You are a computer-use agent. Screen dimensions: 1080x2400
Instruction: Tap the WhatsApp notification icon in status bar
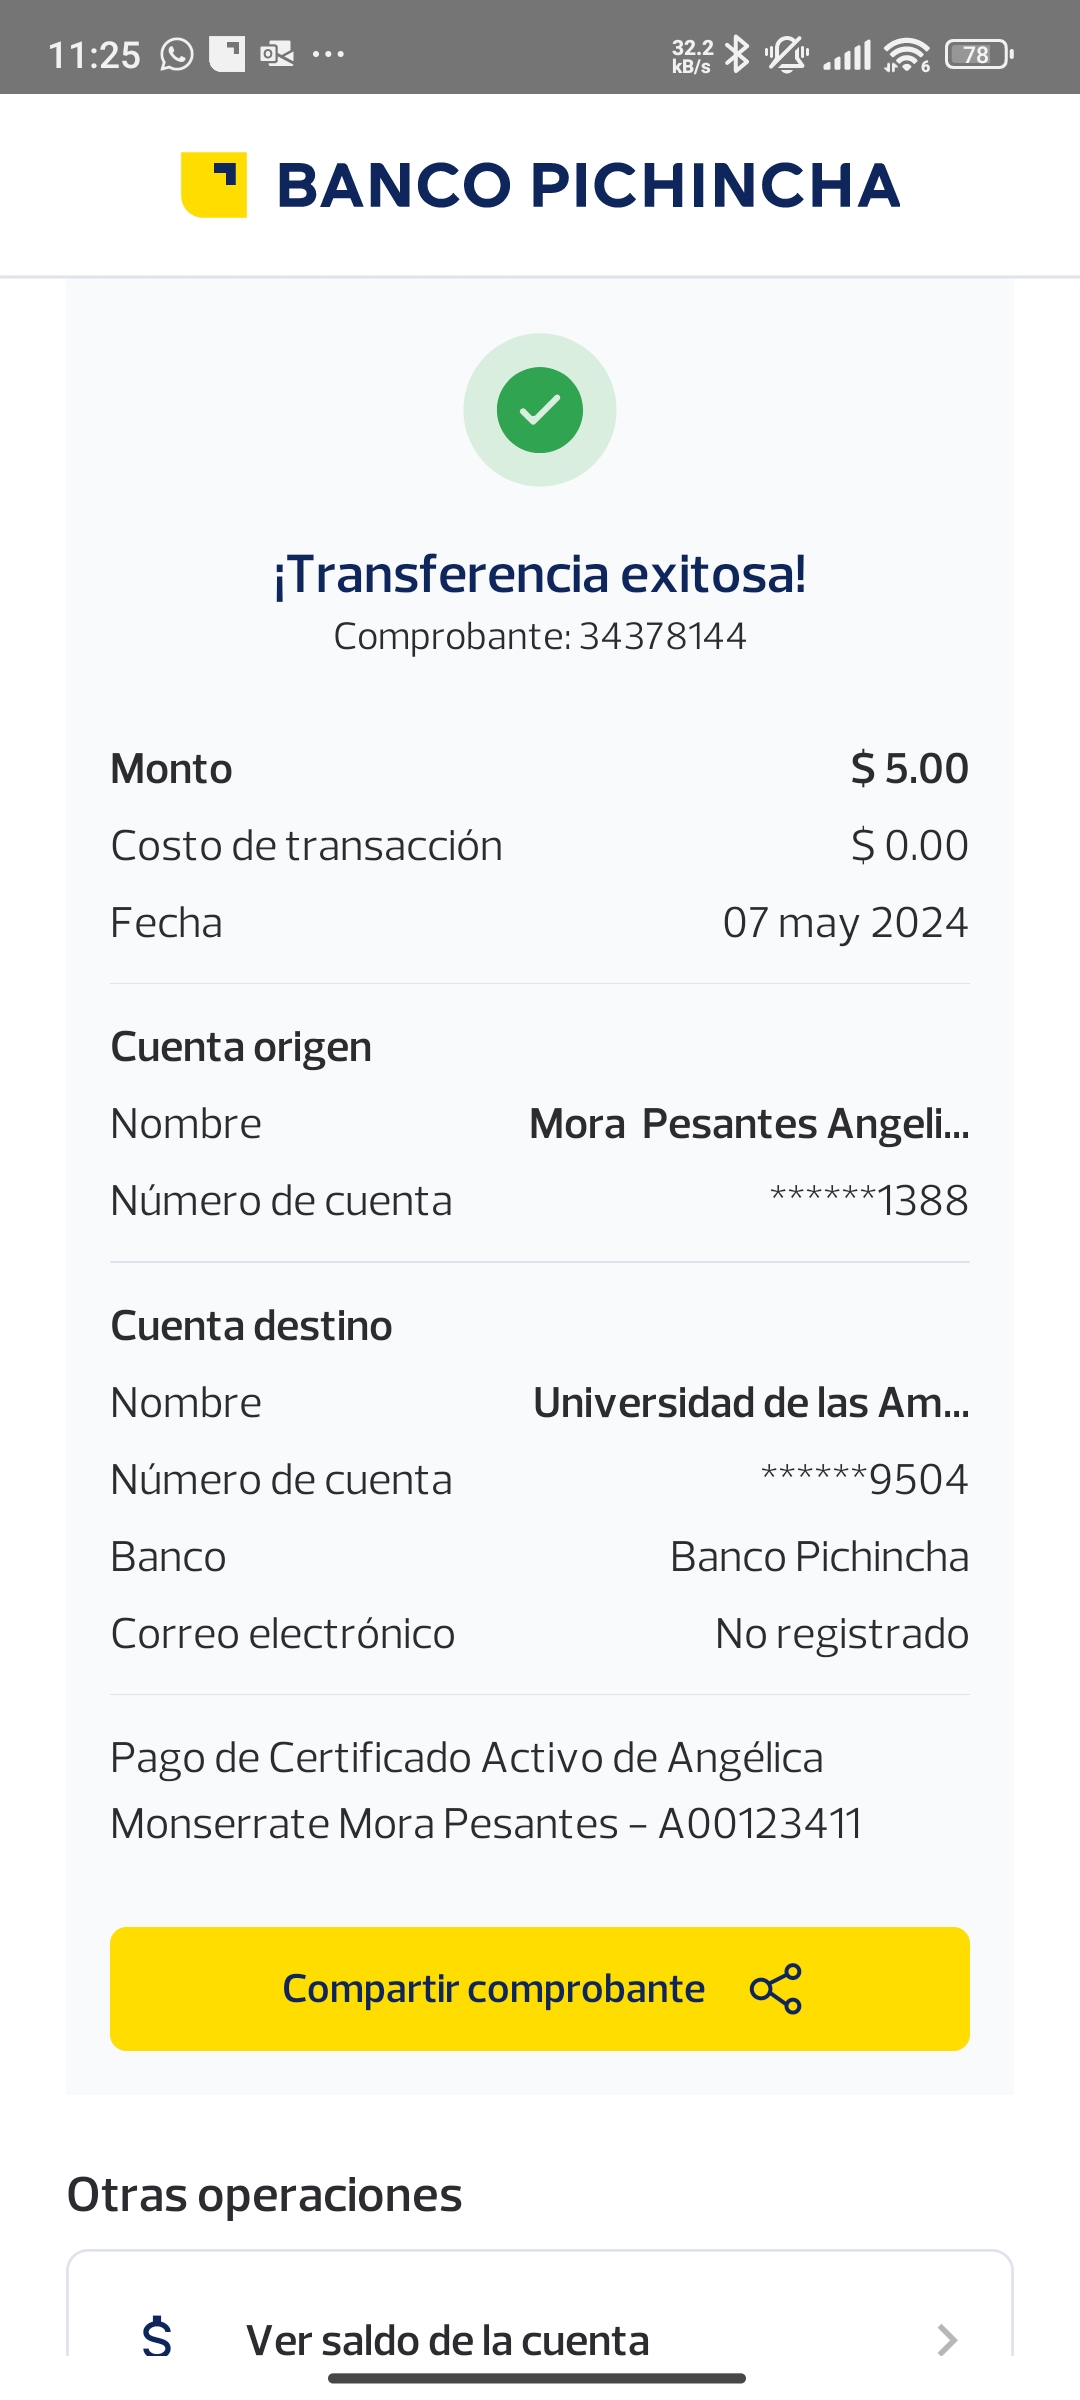(177, 54)
